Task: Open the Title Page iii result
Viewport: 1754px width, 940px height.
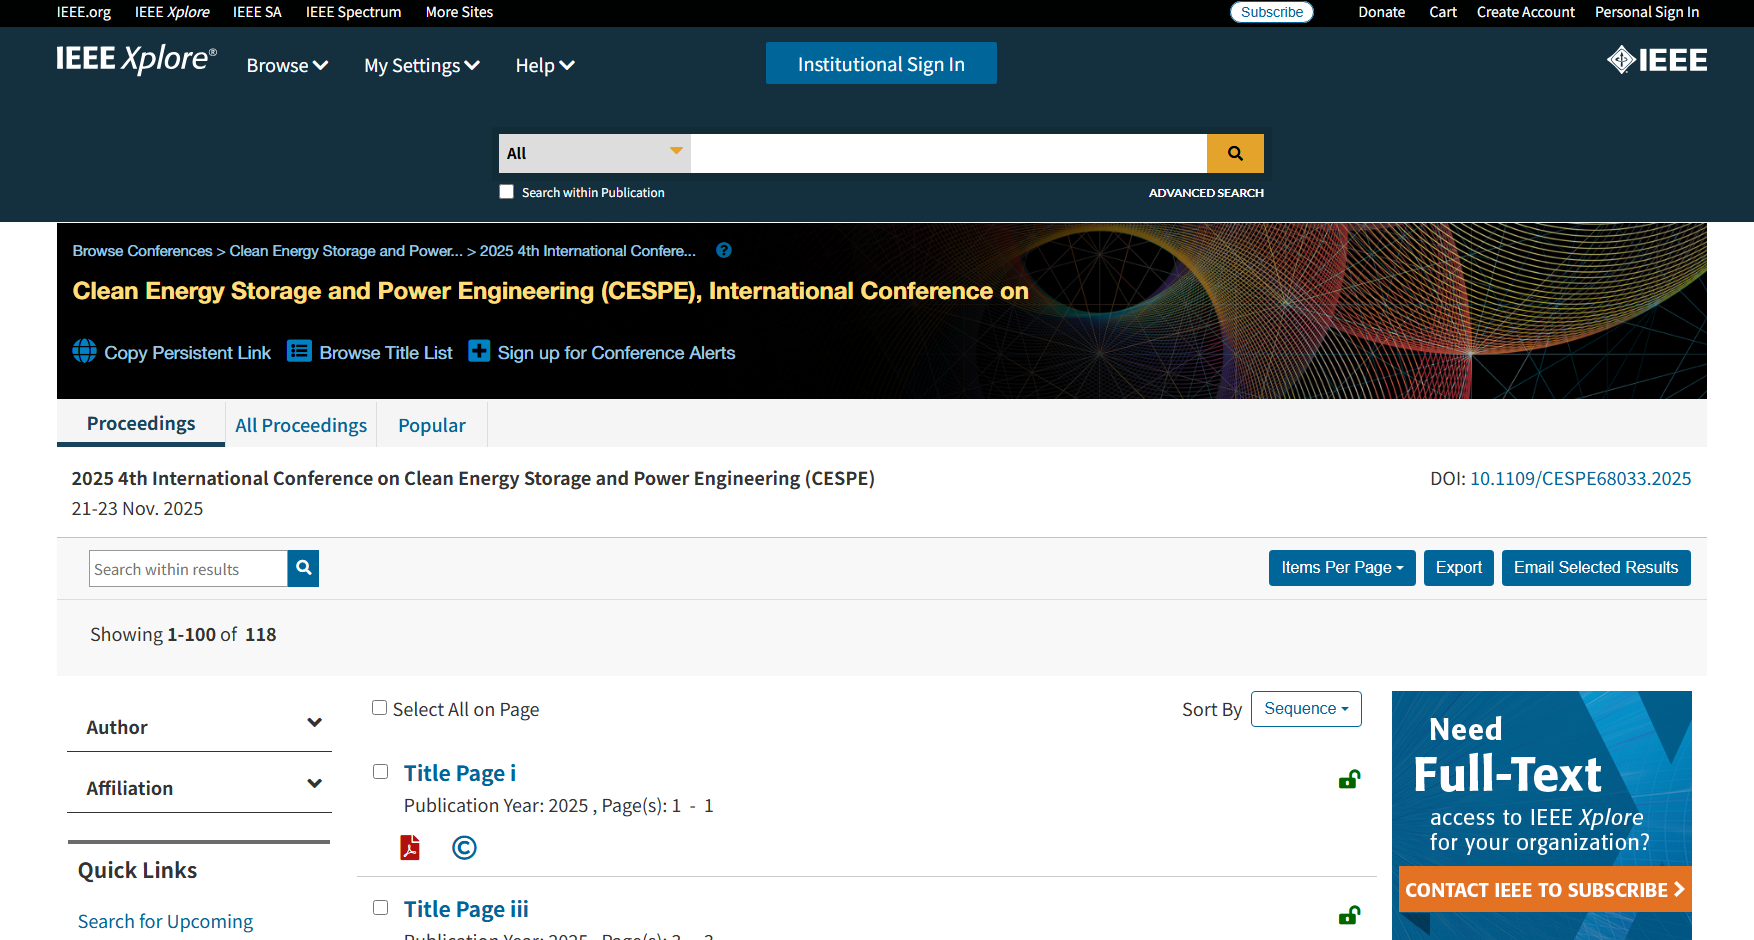Action: click(466, 909)
